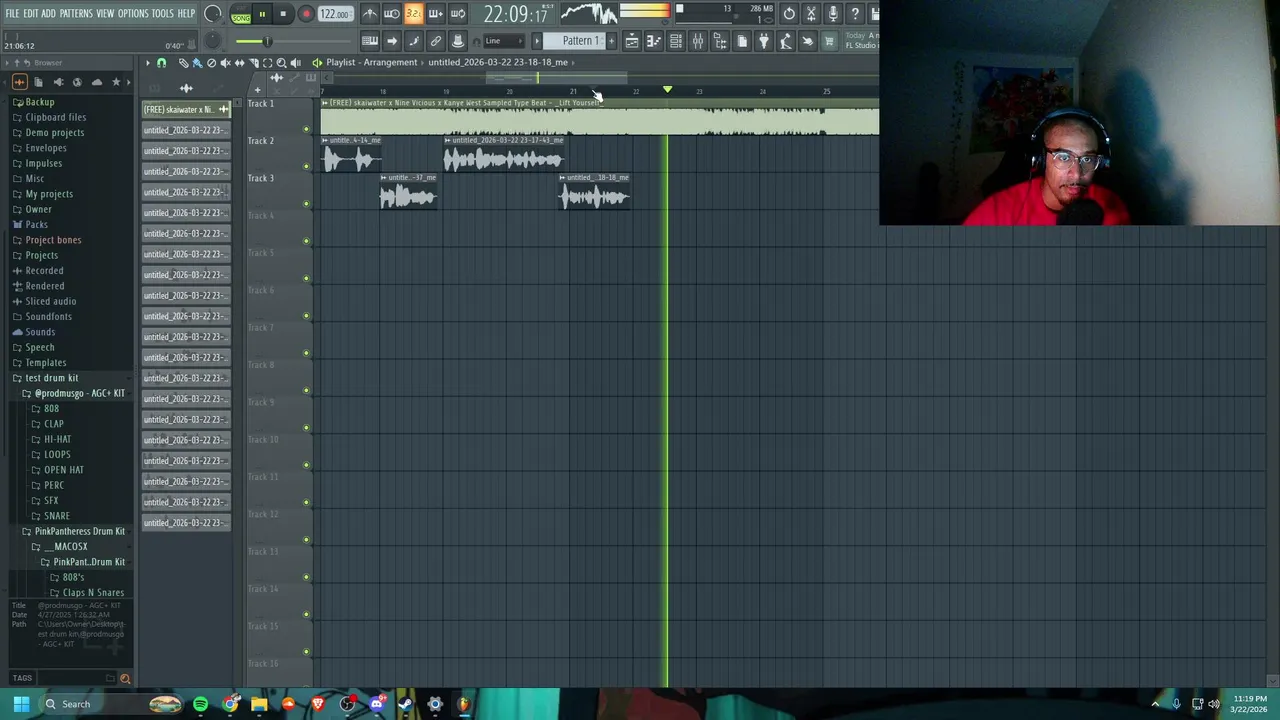The height and width of the screenshot is (720, 1280).
Task: Open the plugin picker plug icon
Action: (x=763, y=41)
